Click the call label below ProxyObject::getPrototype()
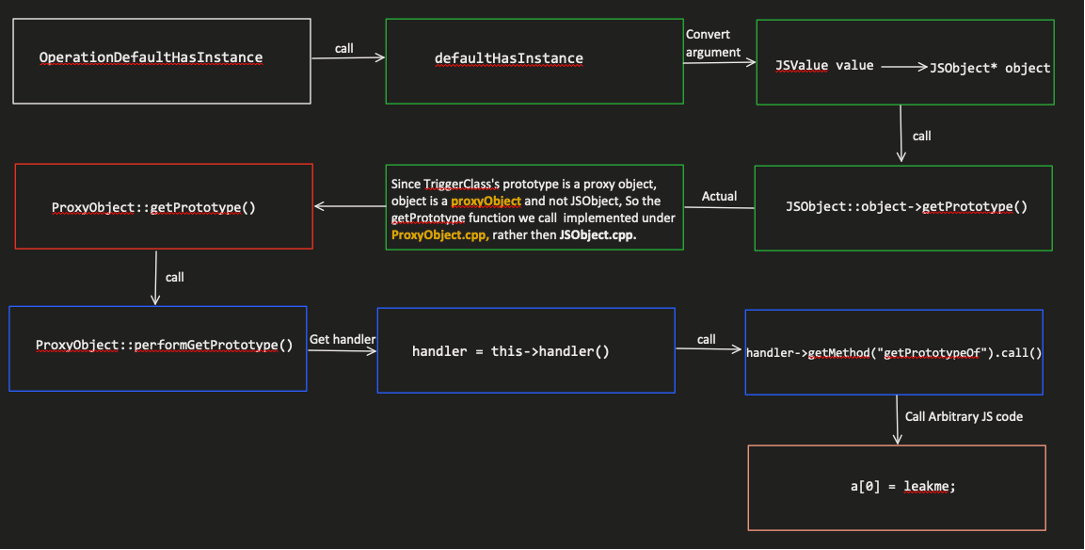Image resolution: width=1085 pixels, height=550 pixels. point(174,277)
